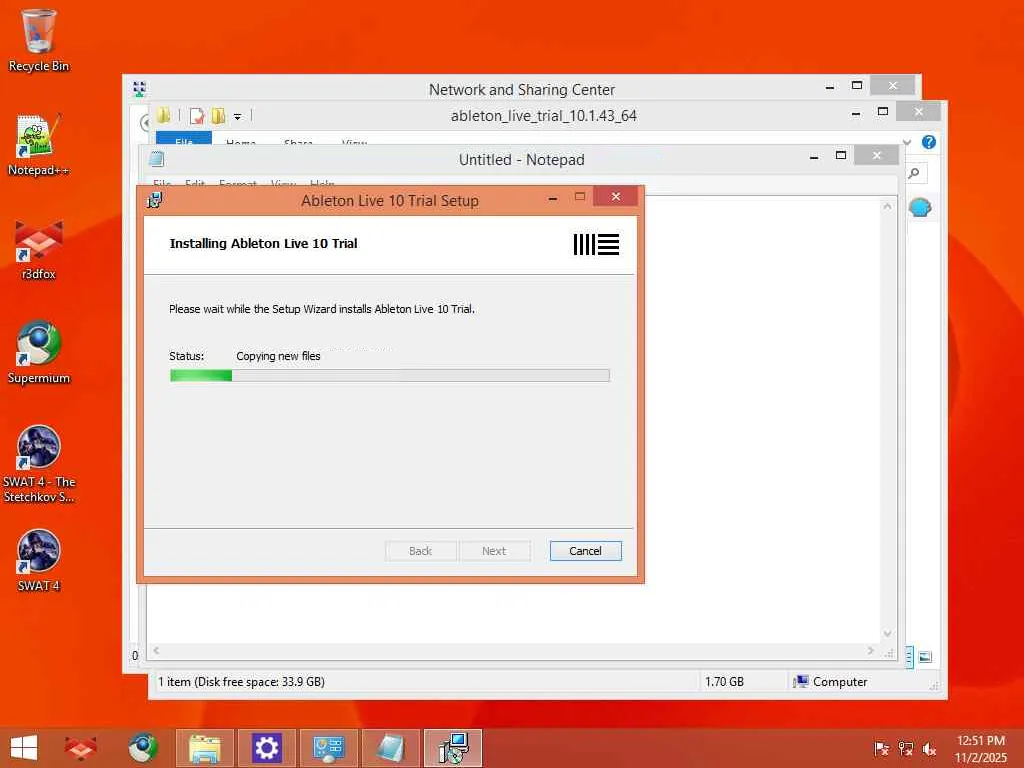Expand the Explorer ribbon with the chevron
The height and width of the screenshot is (768, 1024).
tap(906, 142)
